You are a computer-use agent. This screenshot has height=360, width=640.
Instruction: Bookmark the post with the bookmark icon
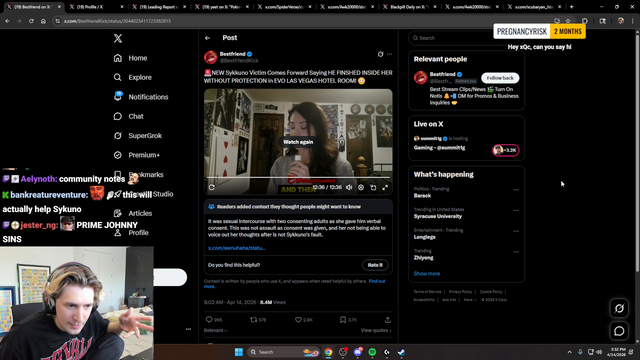coord(343,320)
